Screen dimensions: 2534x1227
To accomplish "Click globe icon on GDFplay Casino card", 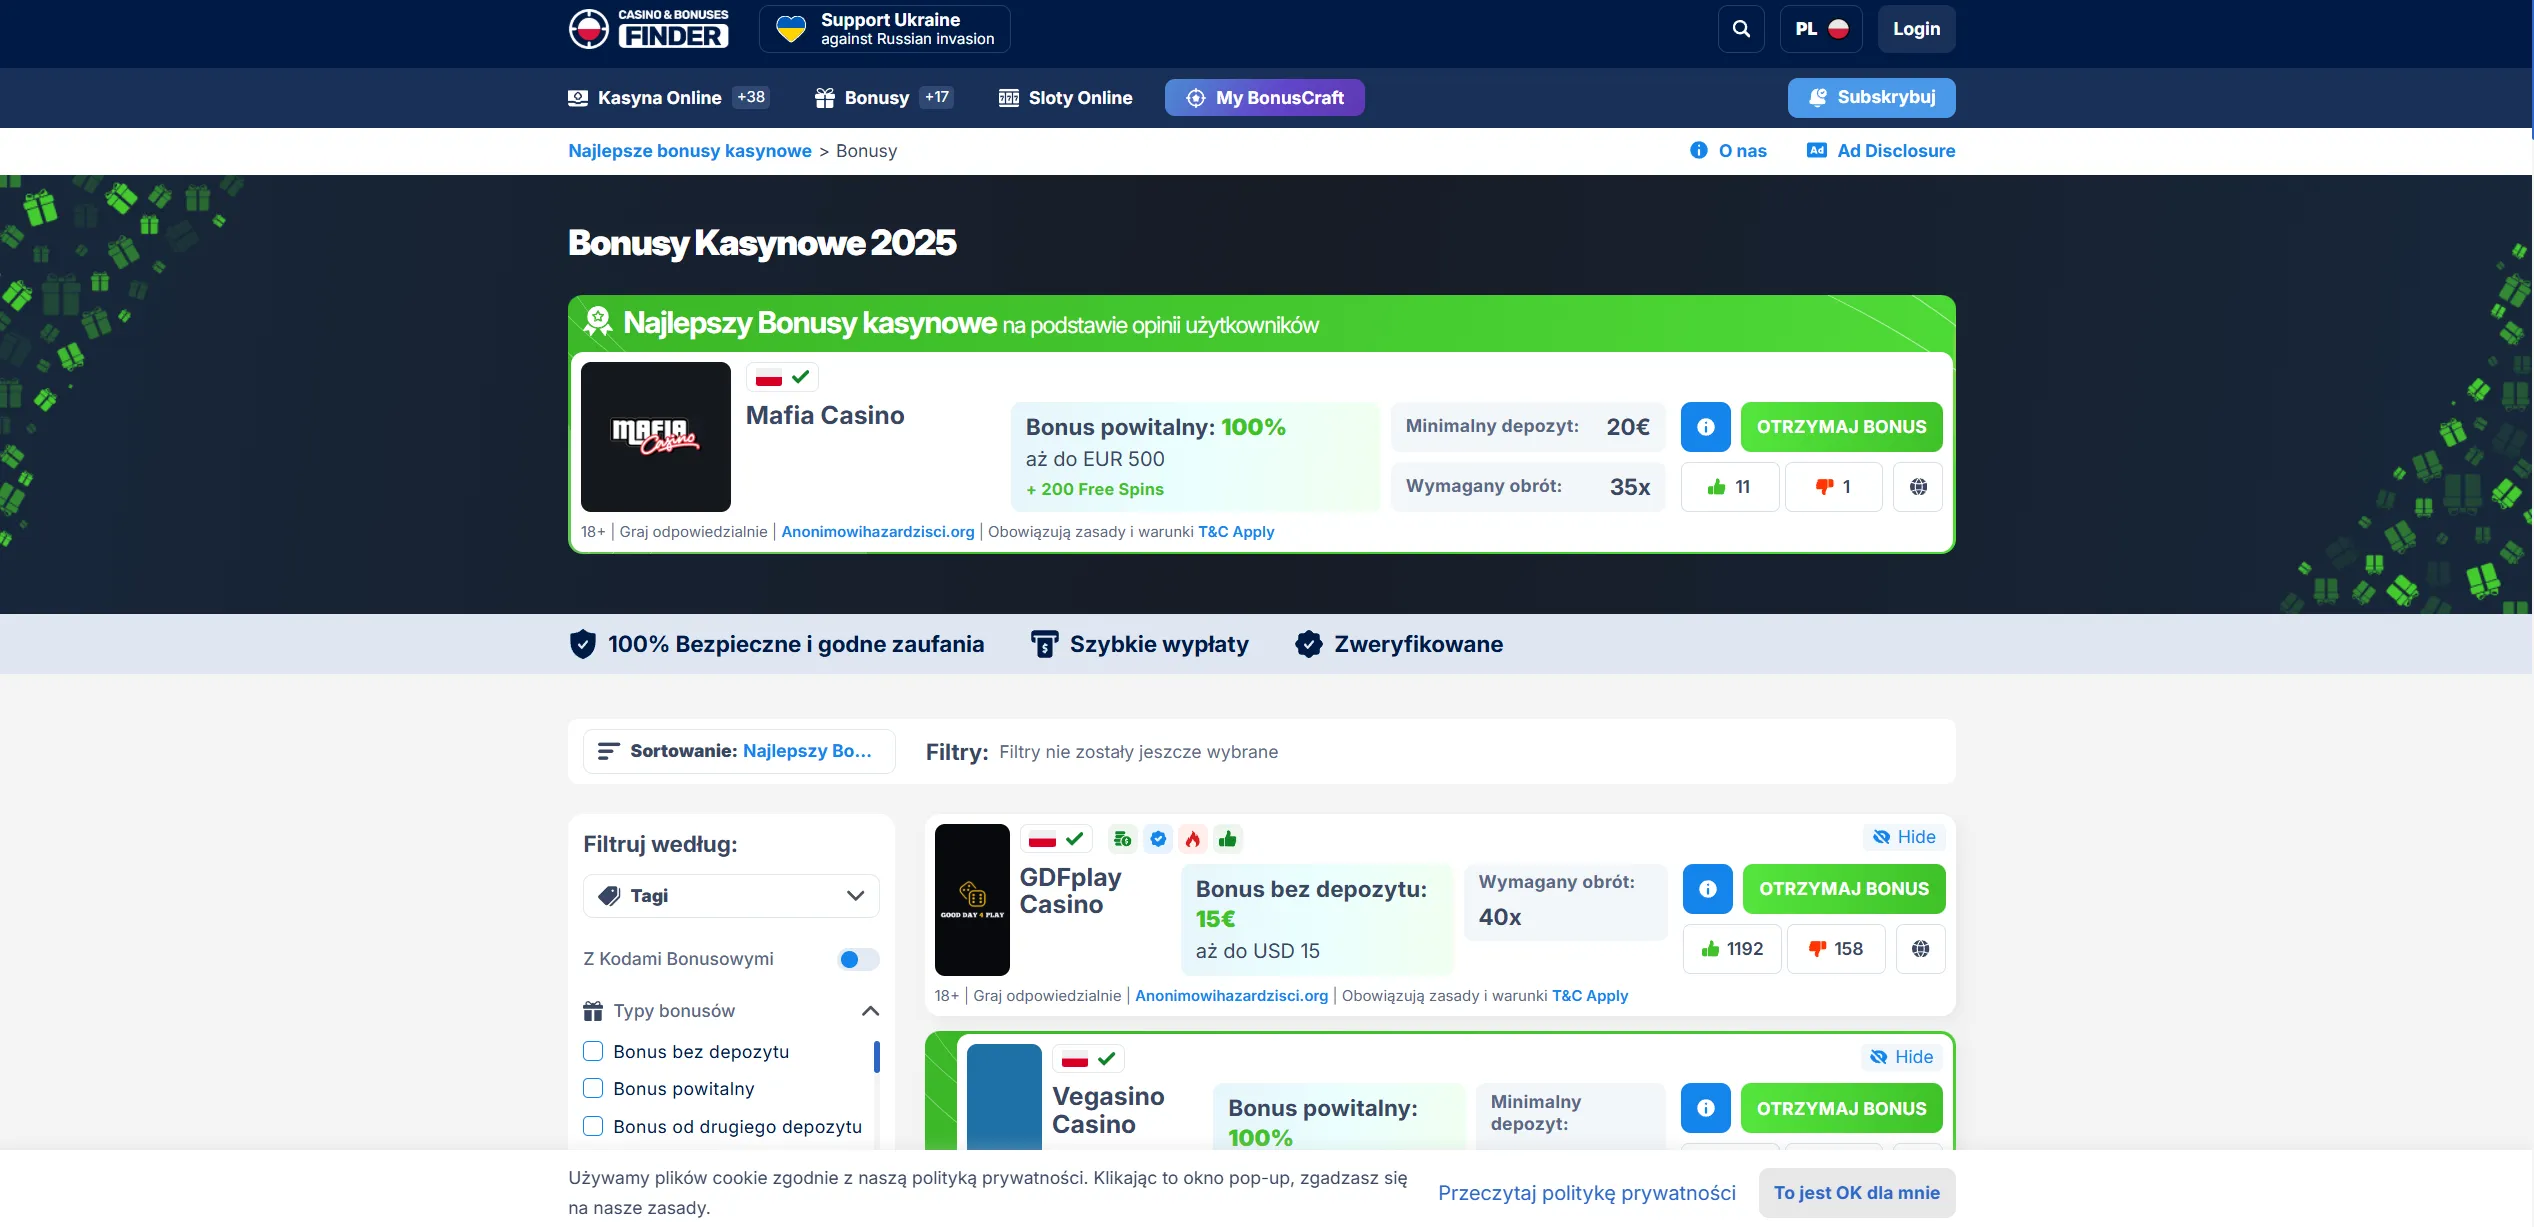I will tap(1921, 949).
